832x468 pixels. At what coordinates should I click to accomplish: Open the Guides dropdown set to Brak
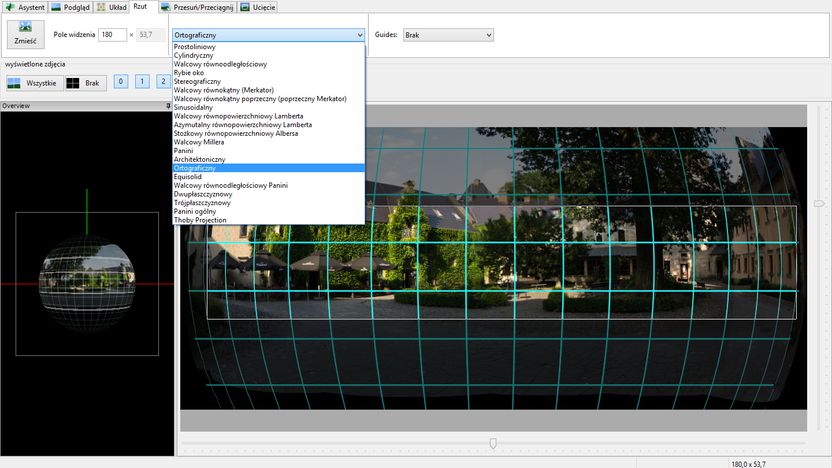click(448, 35)
